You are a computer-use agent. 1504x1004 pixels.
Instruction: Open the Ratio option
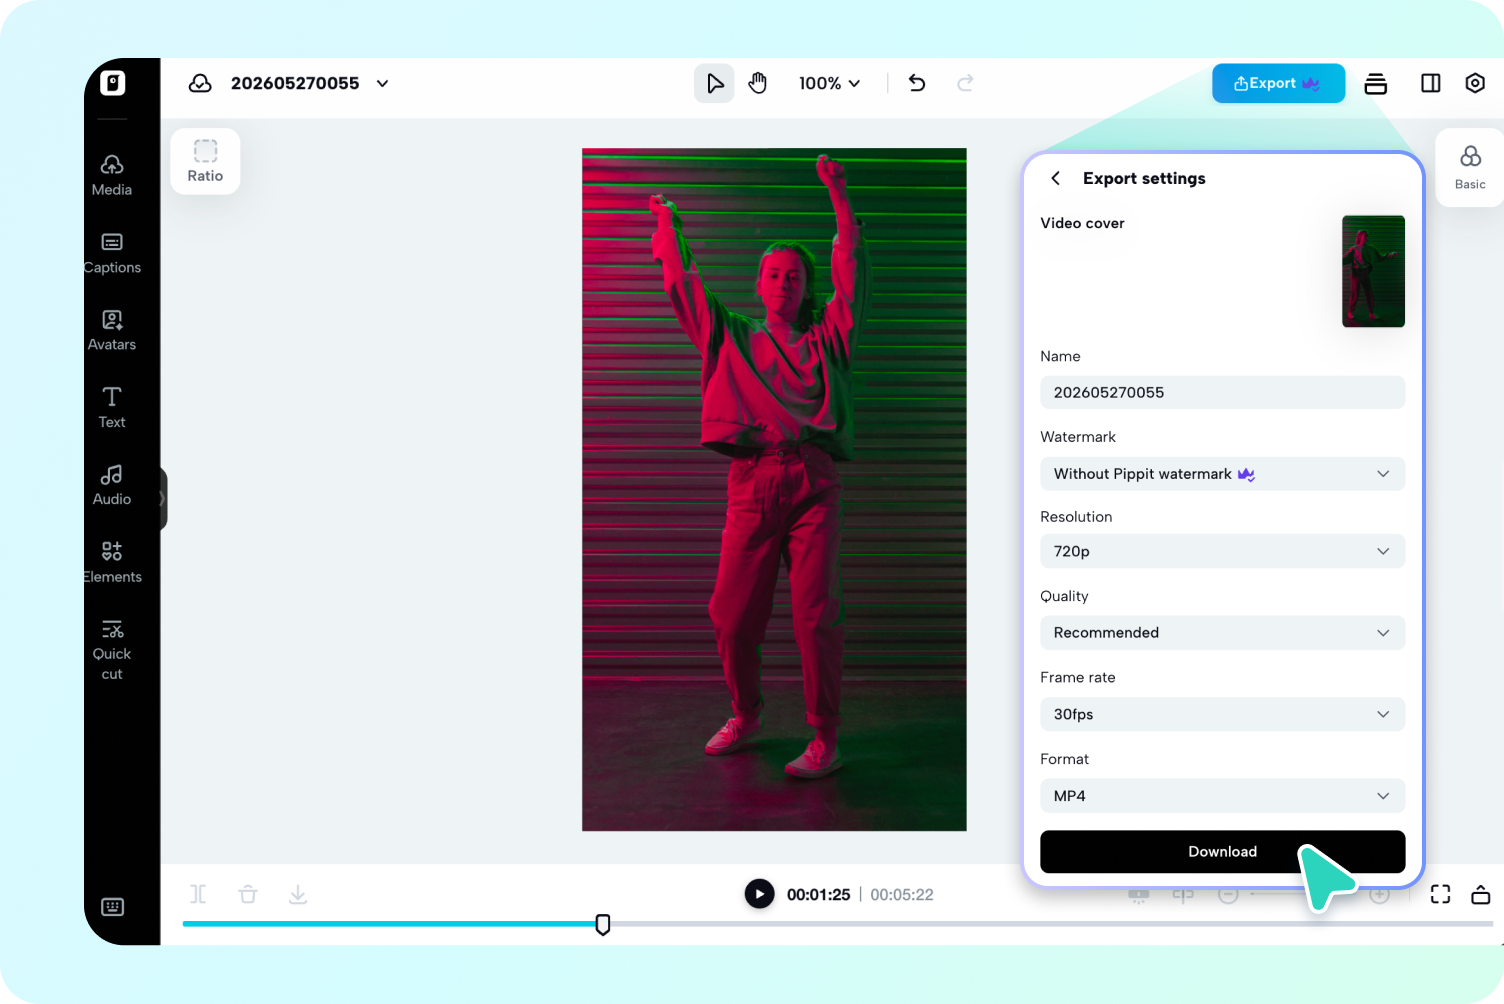pos(205,161)
